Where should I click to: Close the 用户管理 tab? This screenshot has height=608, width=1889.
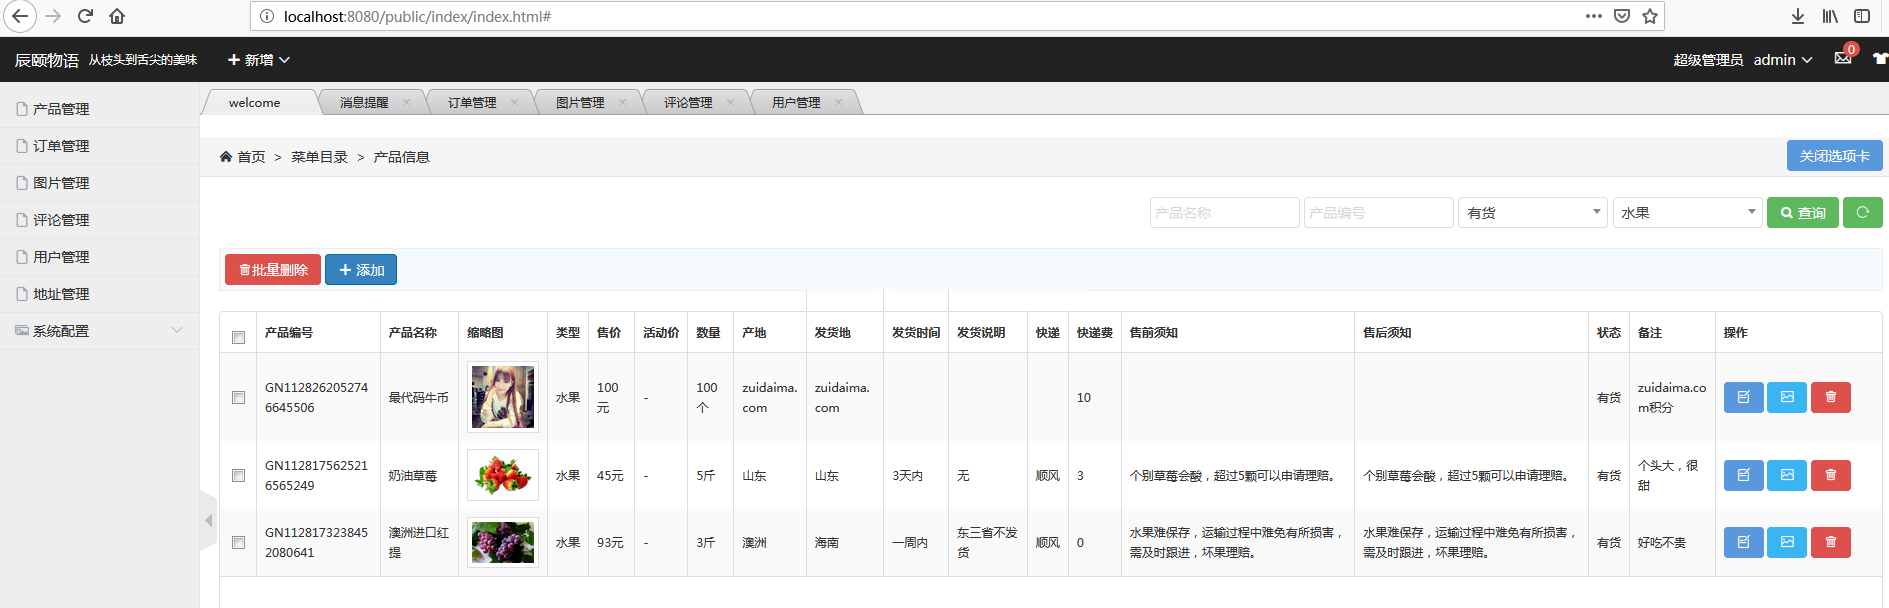point(838,102)
